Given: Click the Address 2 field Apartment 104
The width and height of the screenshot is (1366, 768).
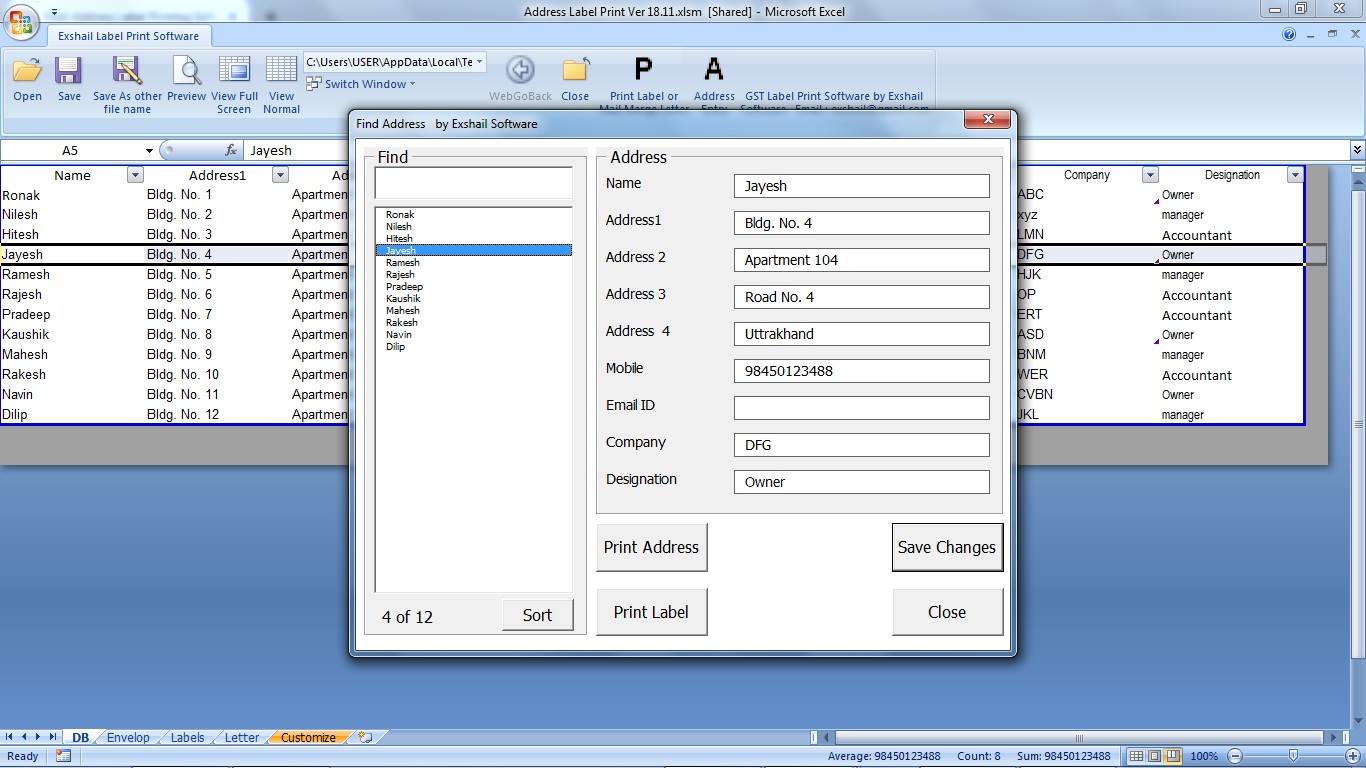Looking at the screenshot, I should [862, 260].
